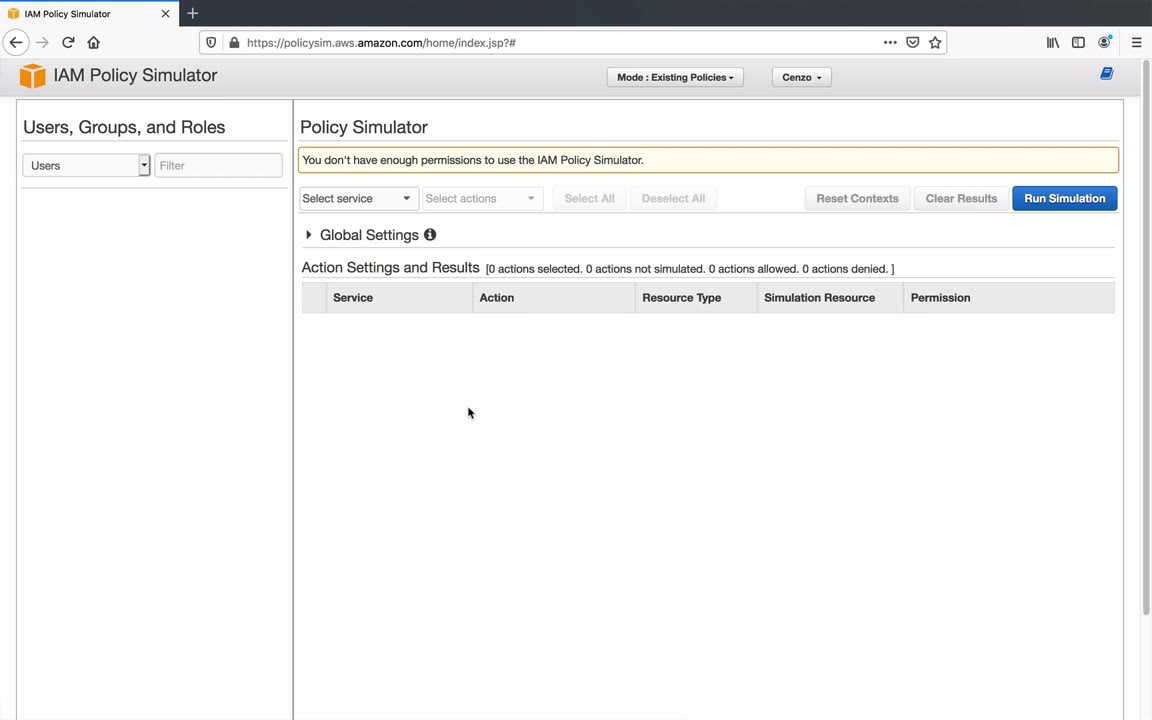Bookmark this page with the star icon
Image resolution: width=1152 pixels, height=720 pixels.
pyautogui.click(x=935, y=43)
